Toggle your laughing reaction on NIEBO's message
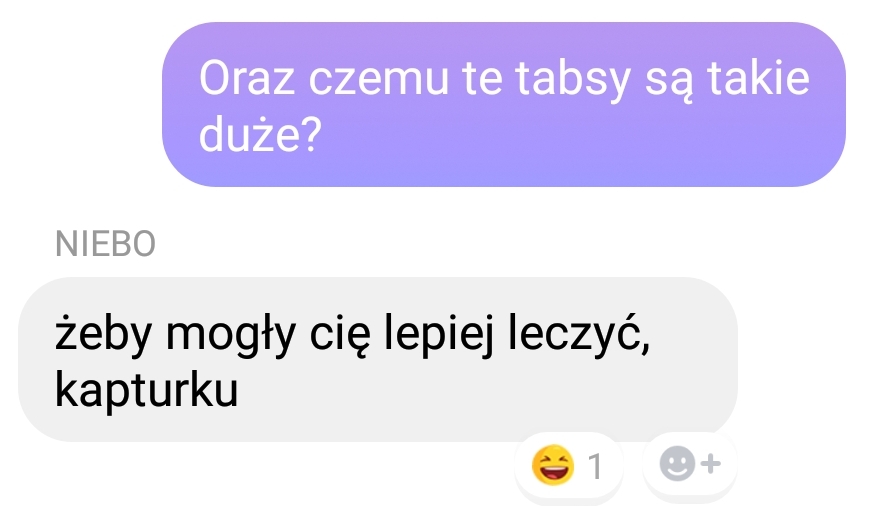This screenshot has width=891, height=506. [x=569, y=465]
